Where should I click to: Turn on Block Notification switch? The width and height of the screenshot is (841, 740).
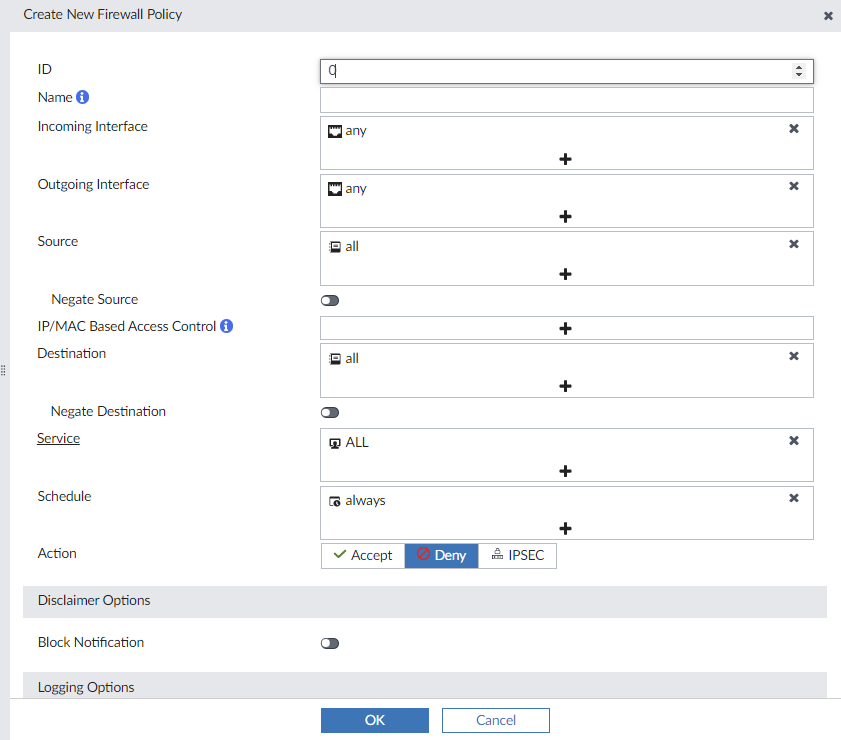(x=330, y=643)
